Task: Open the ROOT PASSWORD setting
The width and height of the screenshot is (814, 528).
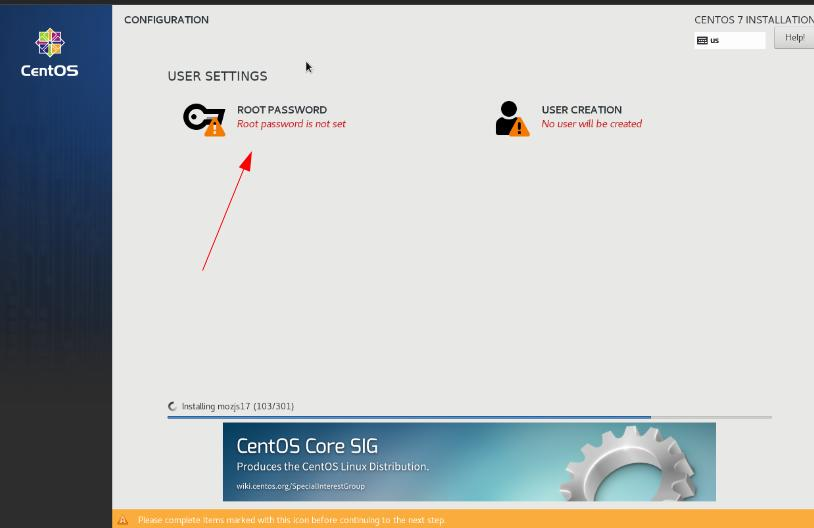Action: coord(281,110)
